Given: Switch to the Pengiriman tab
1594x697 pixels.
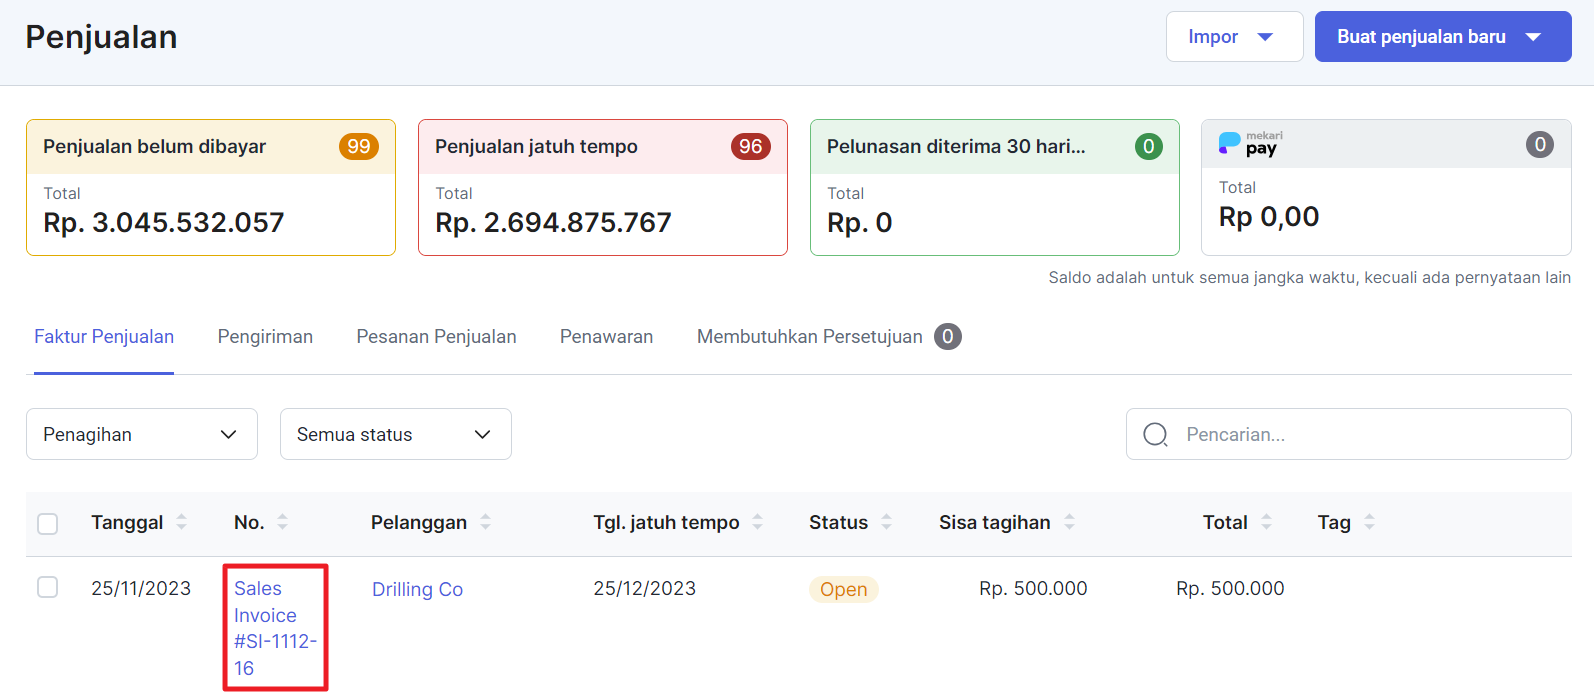Looking at the screenshot, I should pyautogui.click(x=265, y=337).
